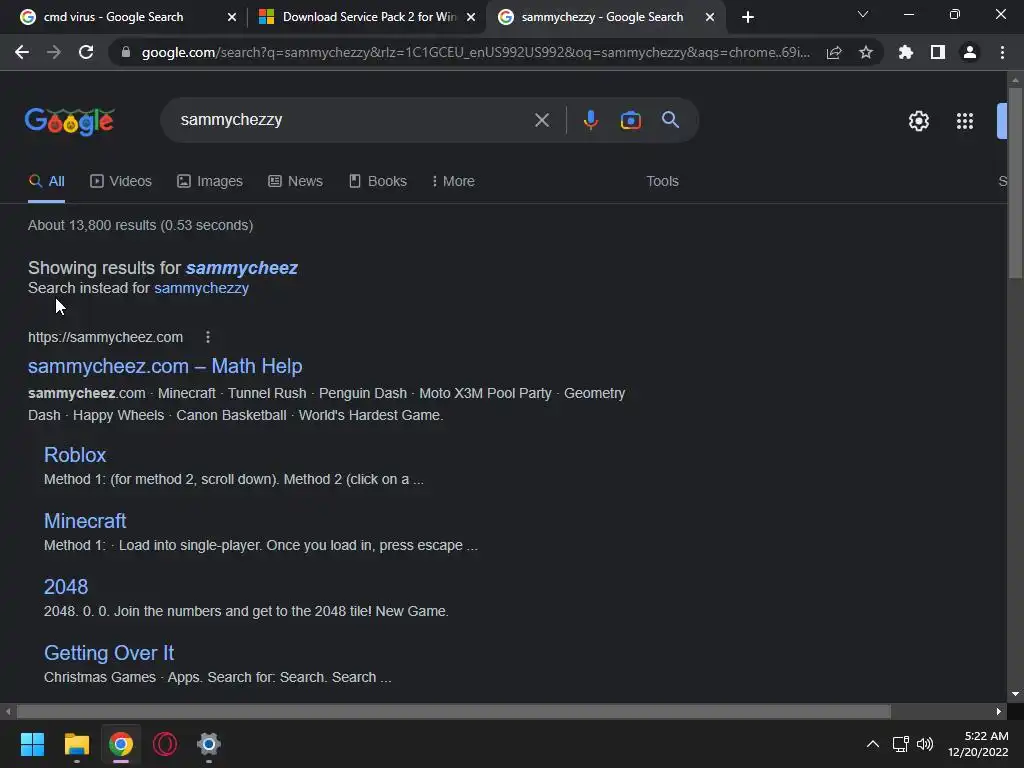Open the Chrome three-dot menu
The width and height of the screenshot is (1024, 768).
coord(1002,52)
